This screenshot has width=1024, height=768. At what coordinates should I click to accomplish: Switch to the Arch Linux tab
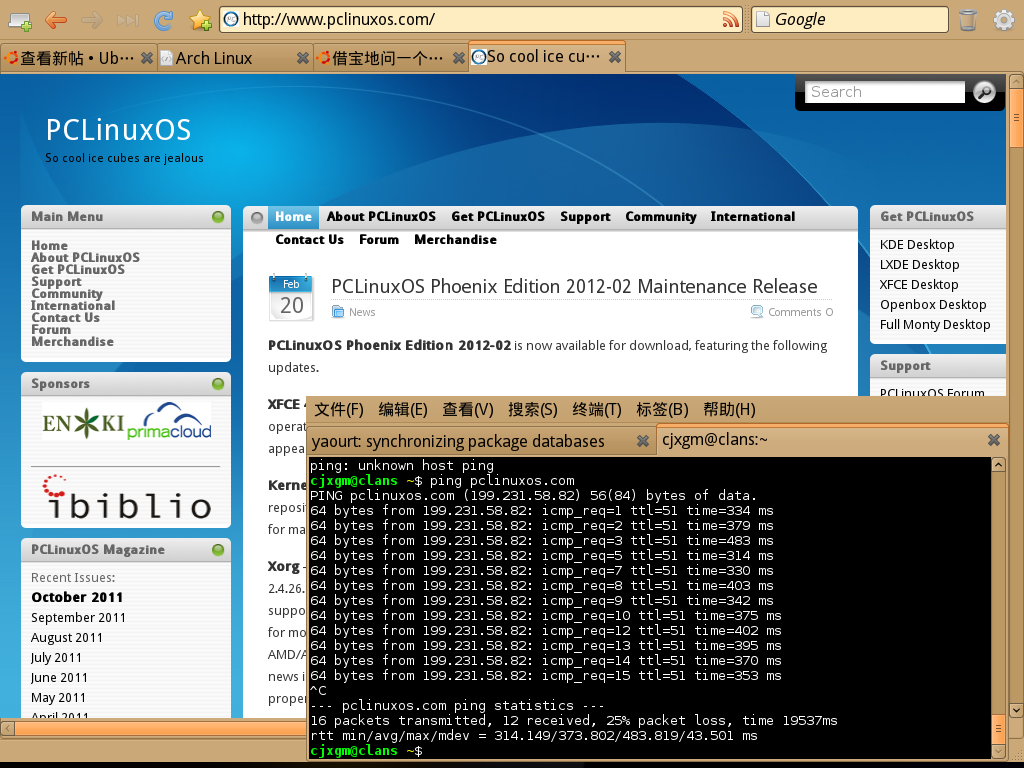pyautogui.click(x=234, y=58)
